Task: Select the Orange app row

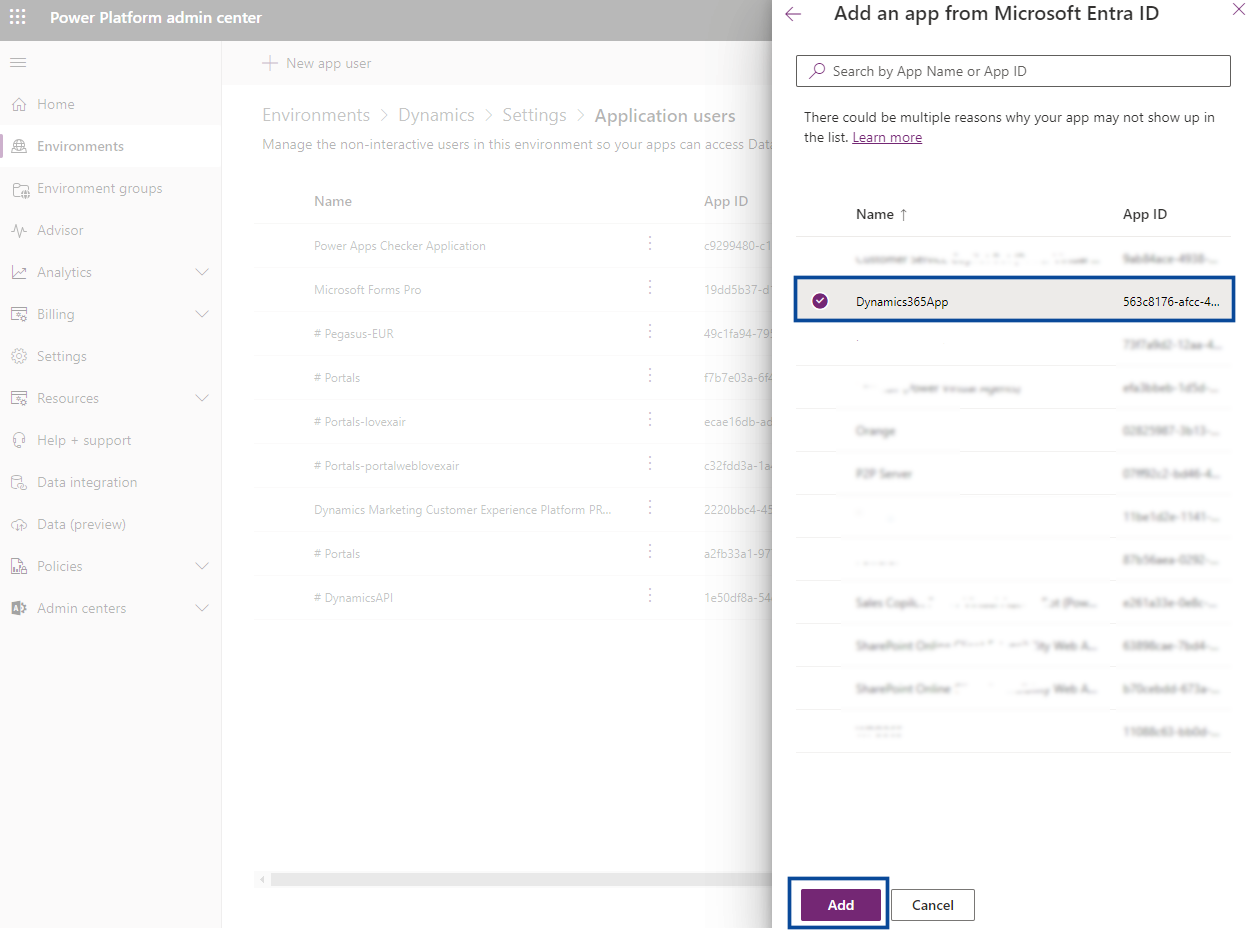Action: pyautogui.click(x=1013, y=431)
